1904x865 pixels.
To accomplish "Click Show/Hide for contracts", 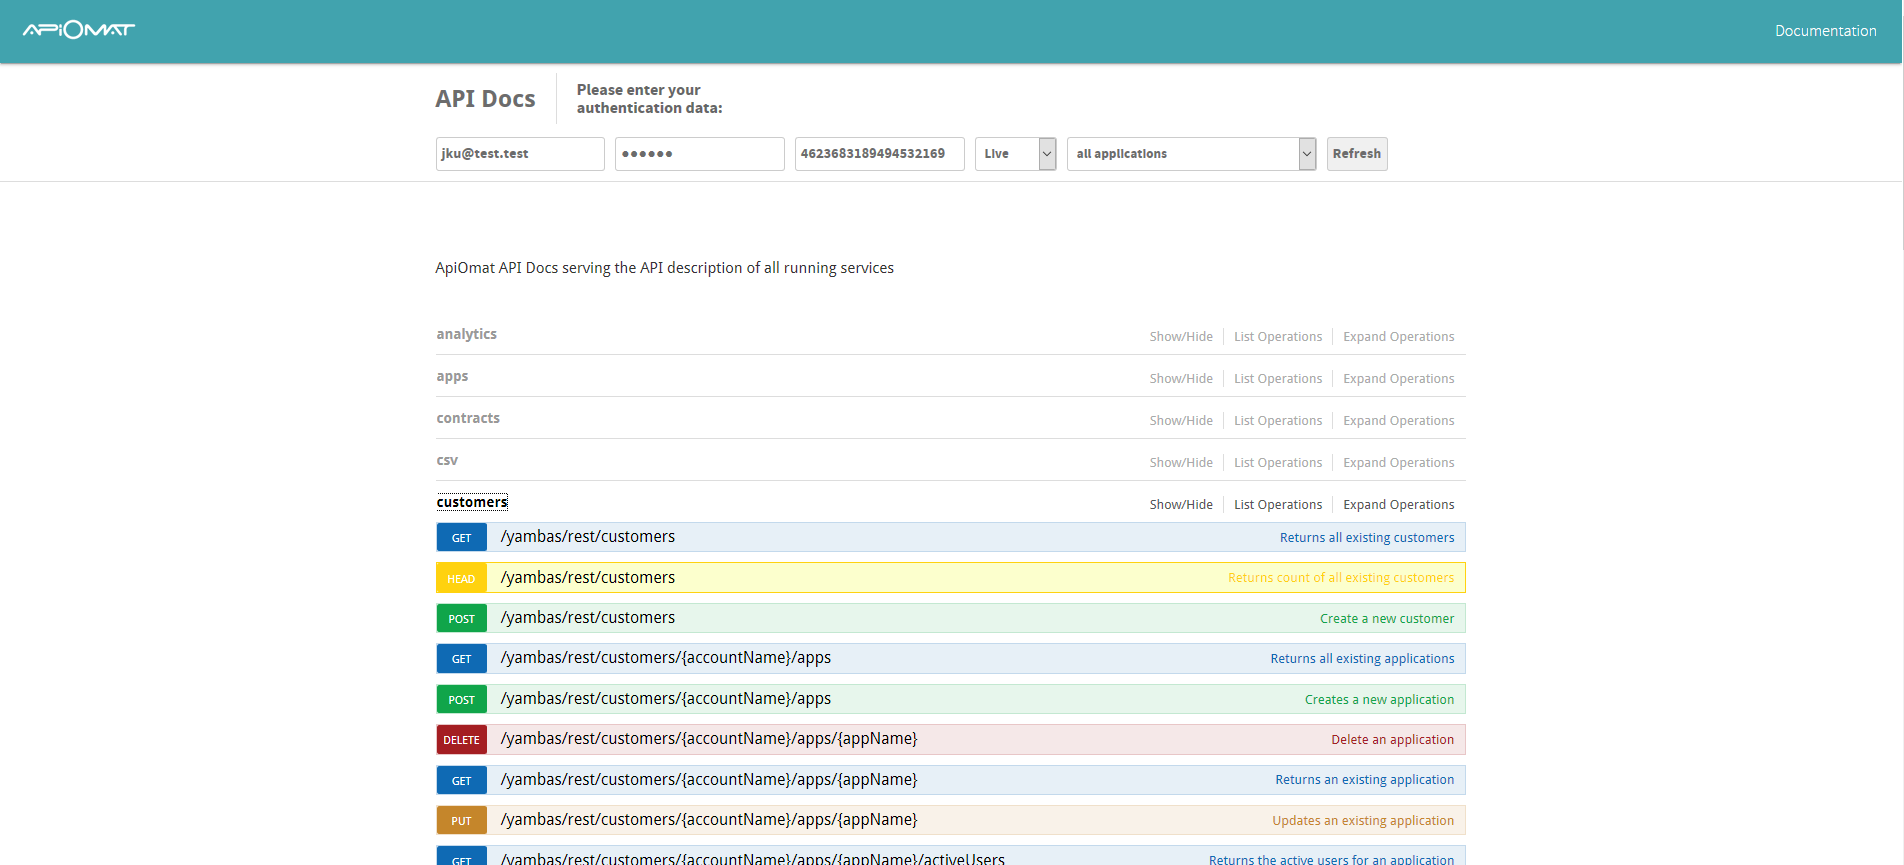I will click(x=1181, y=421).
